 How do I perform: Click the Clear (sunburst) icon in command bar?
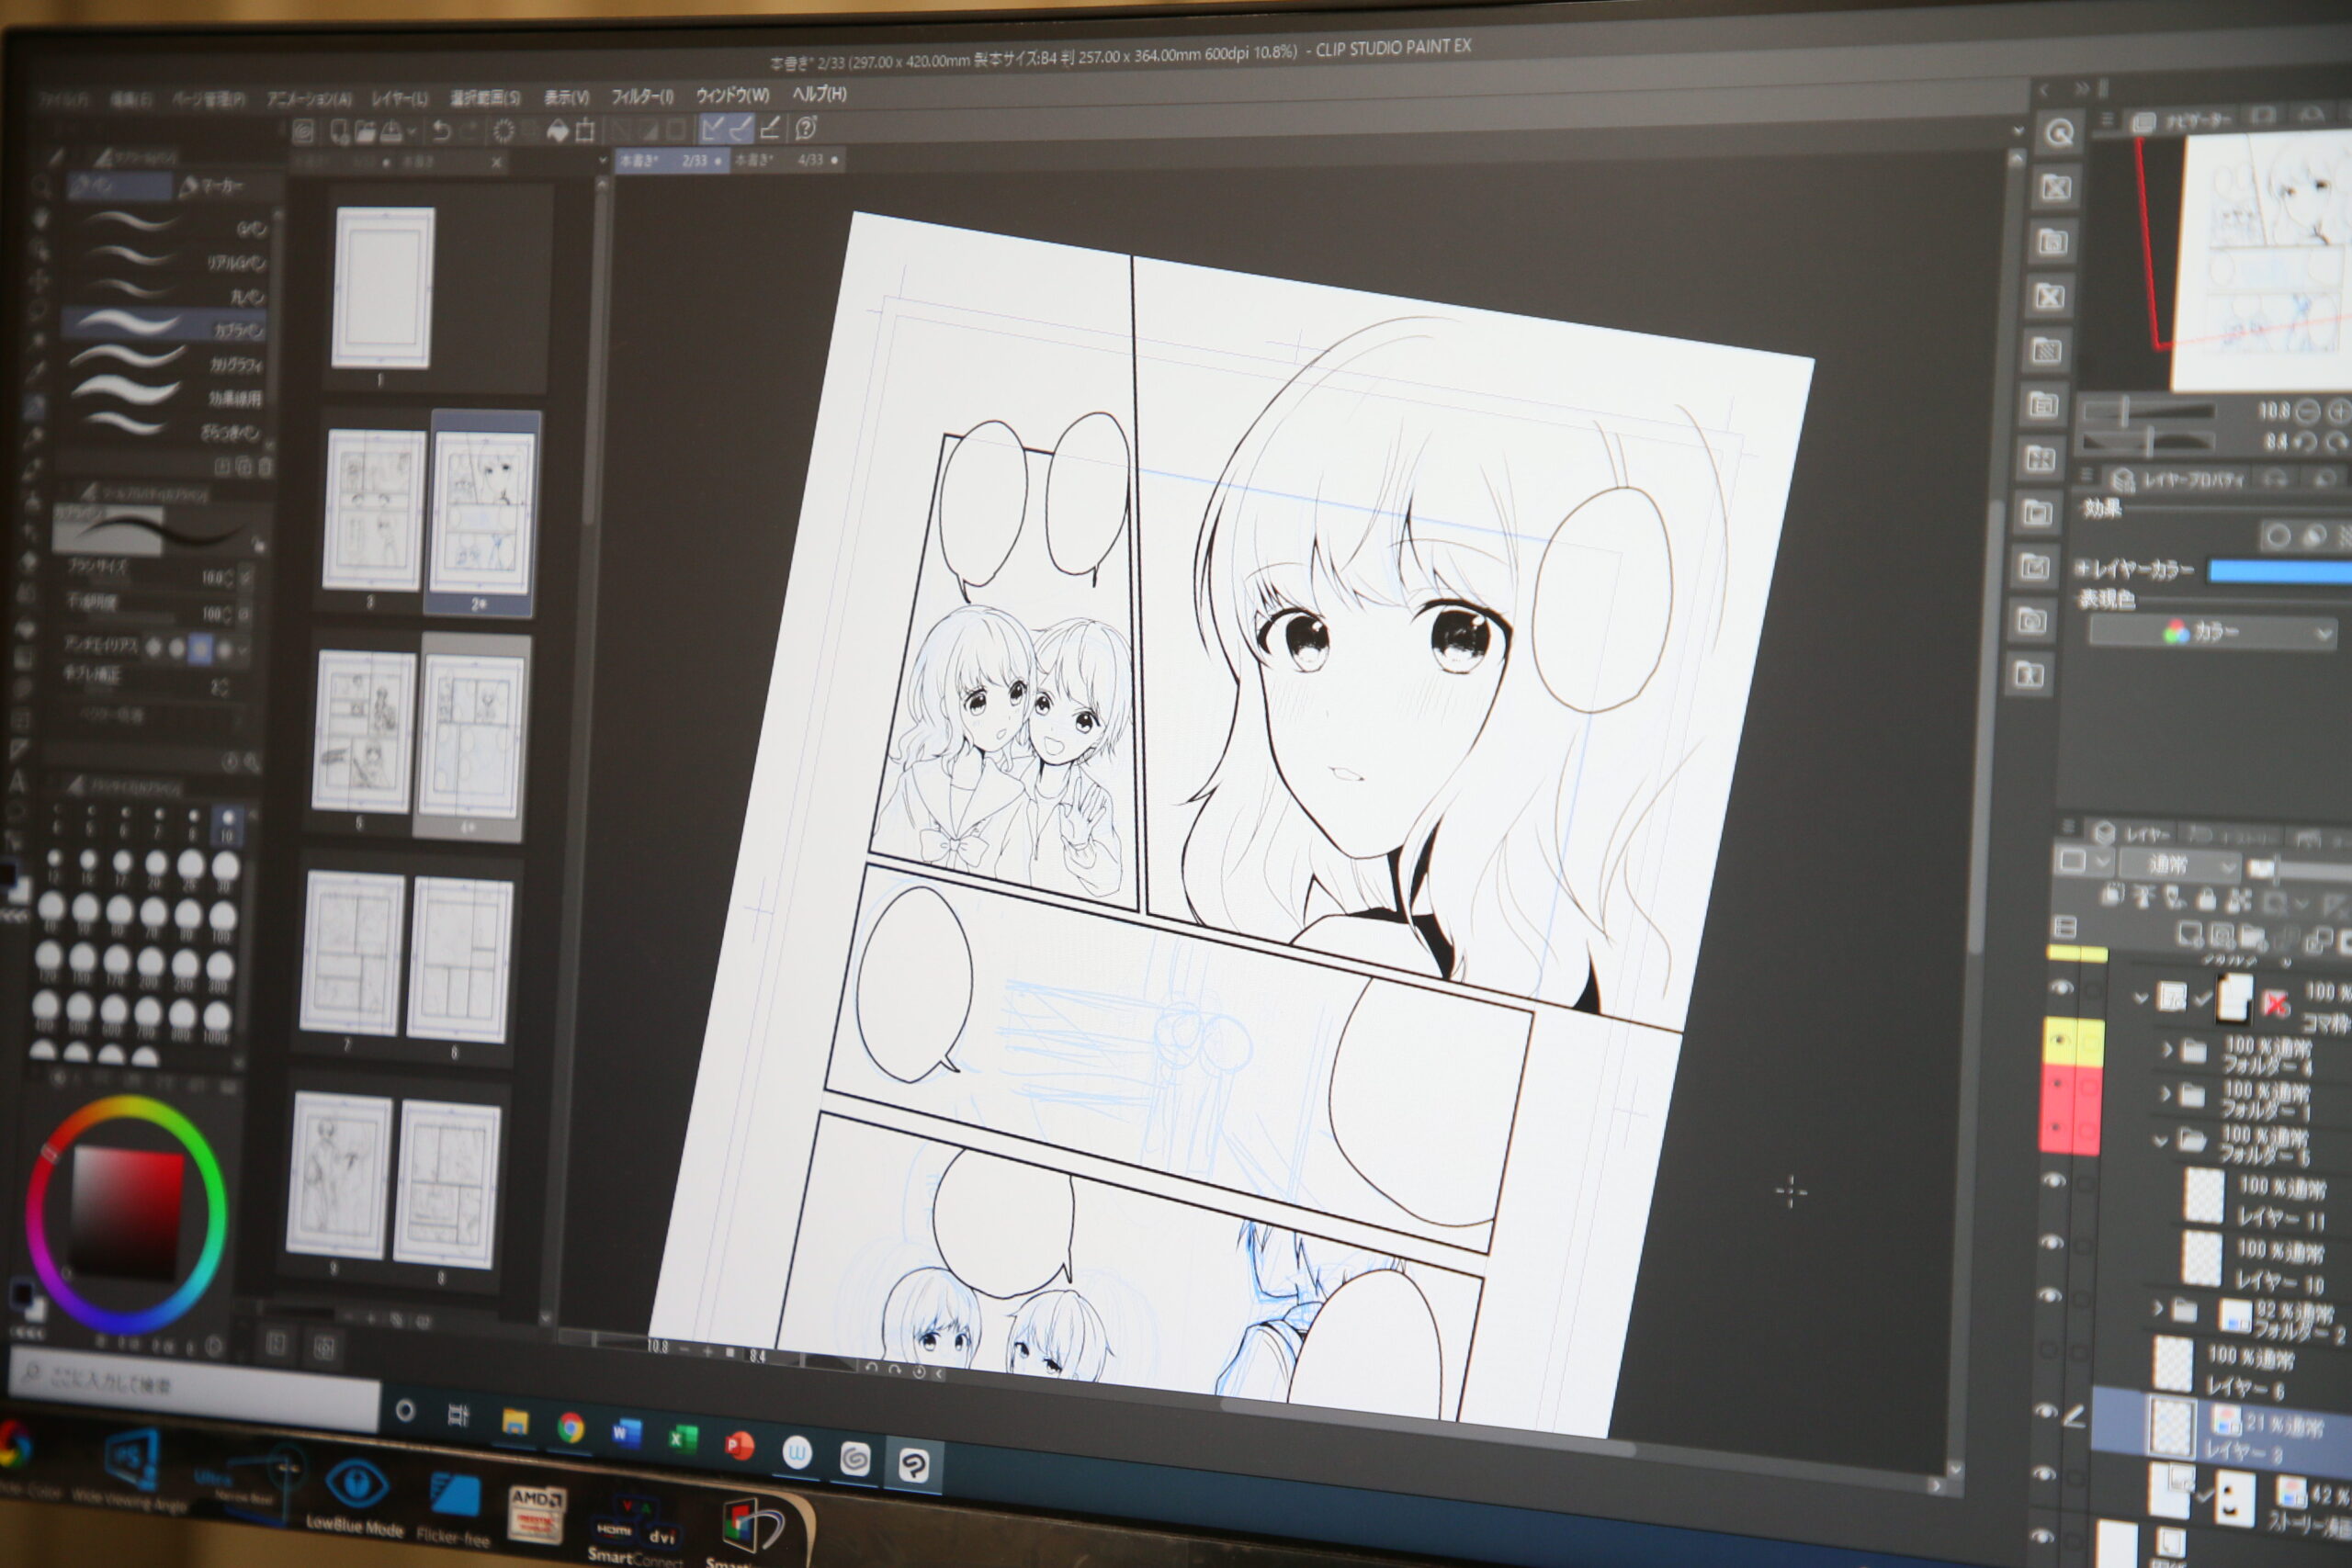(504, 131)
